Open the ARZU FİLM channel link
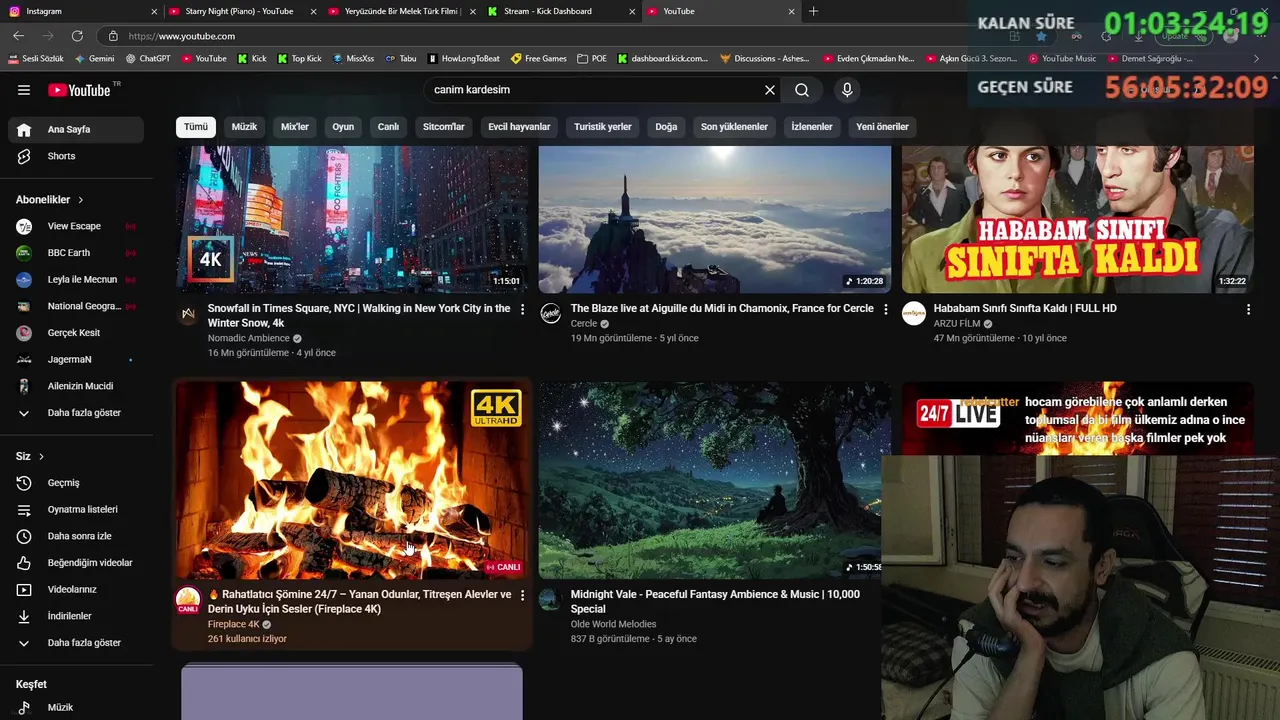This screenshot has width=1280, height=720. click(956, 324)
